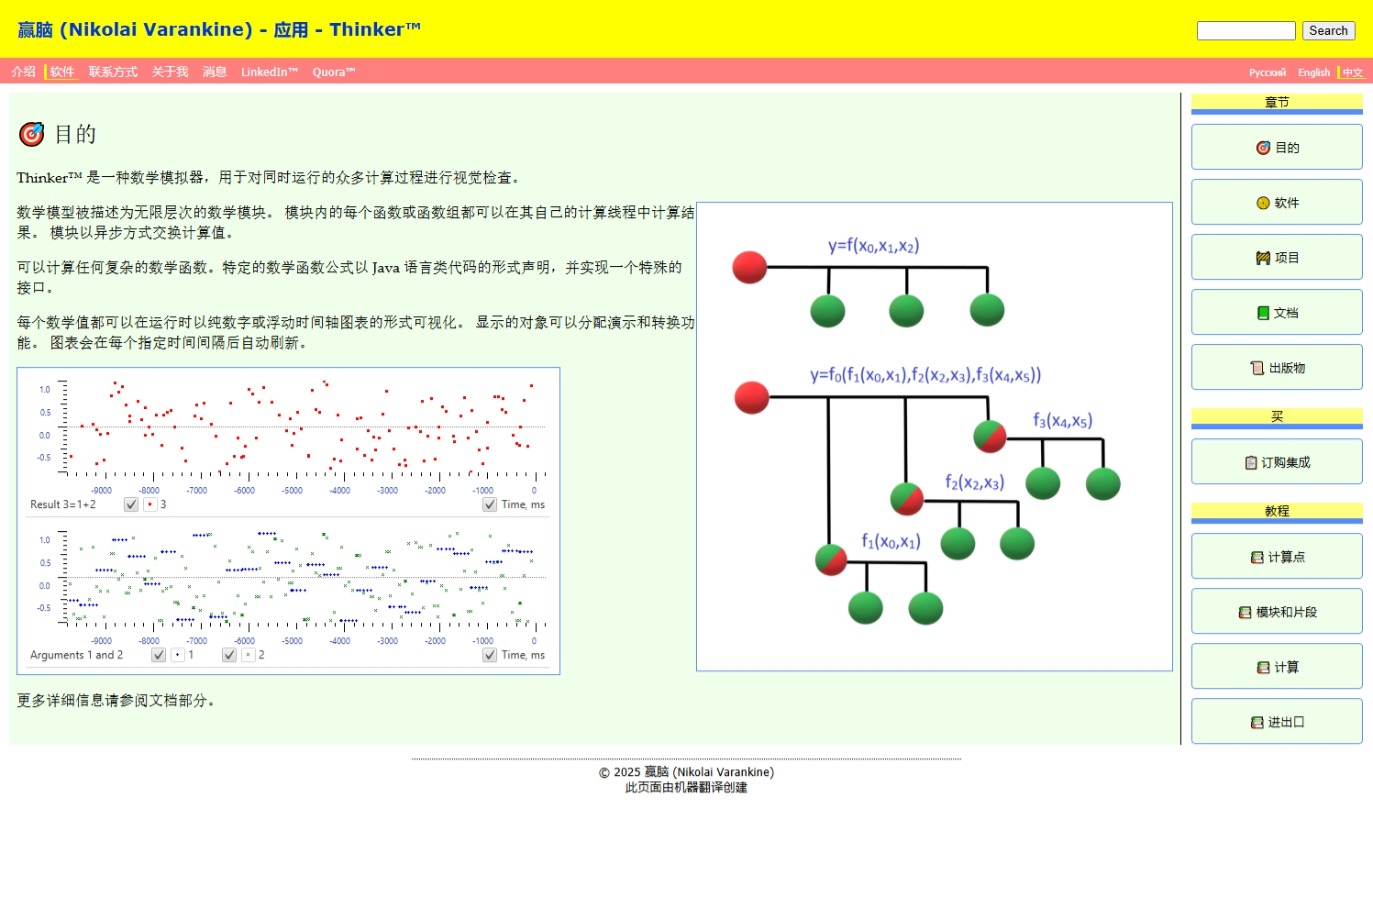Screen dimensions: 1373x905
Task: Select 关于我 in the navigation bar
Action: [x=170, y=72]
